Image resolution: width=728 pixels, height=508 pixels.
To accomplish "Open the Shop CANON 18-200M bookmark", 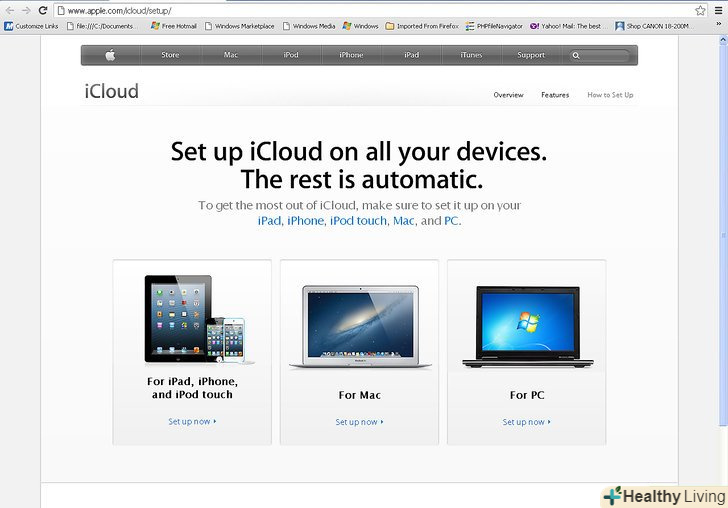I will point(652,26).
